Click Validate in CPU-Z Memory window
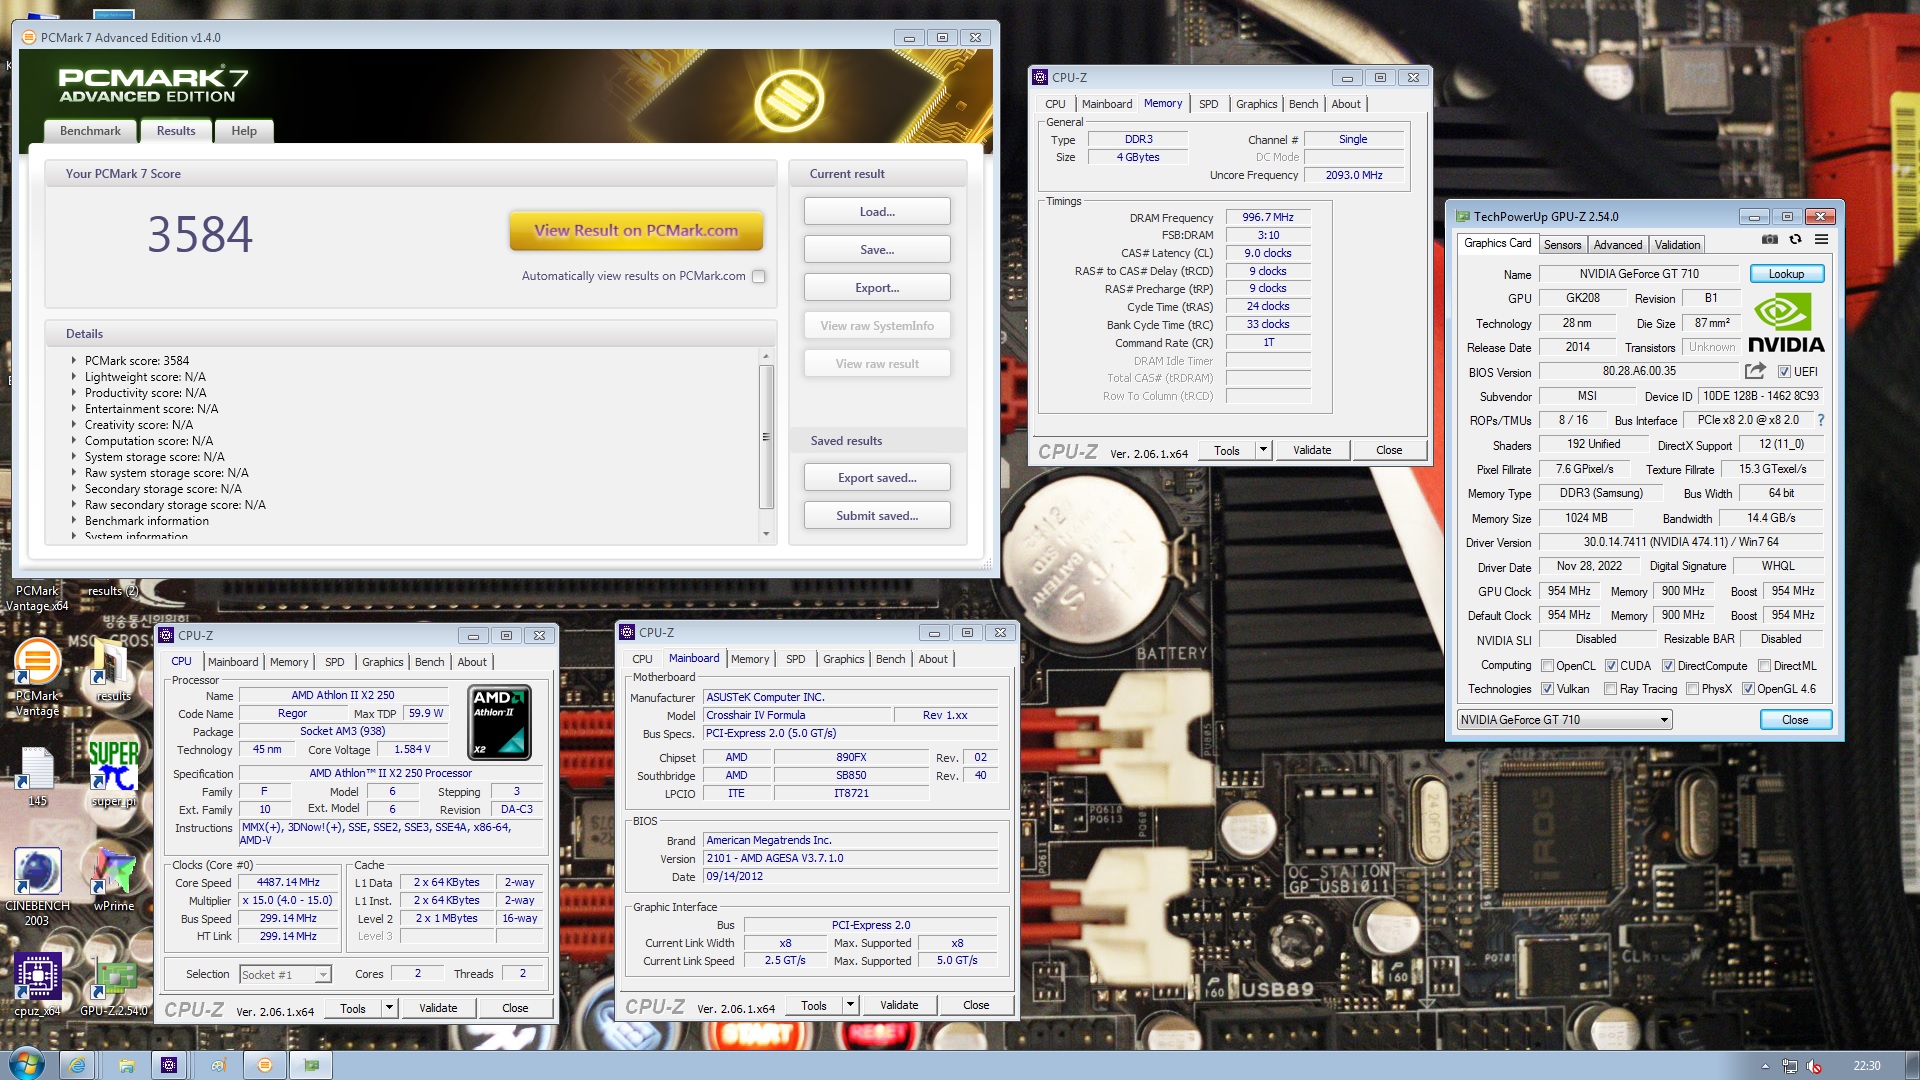 coord(1311,450)
